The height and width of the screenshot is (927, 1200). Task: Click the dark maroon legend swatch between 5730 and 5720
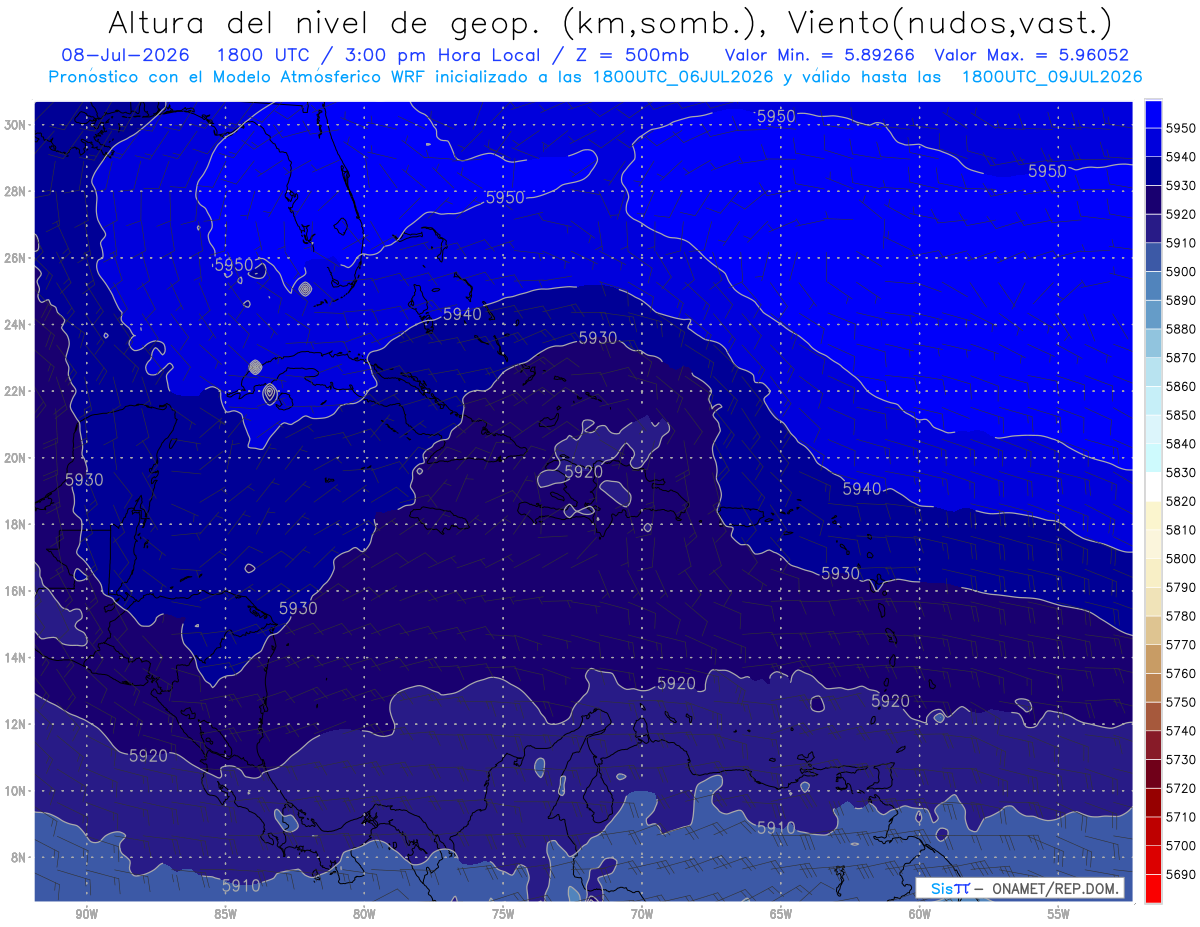[1153, 773]
